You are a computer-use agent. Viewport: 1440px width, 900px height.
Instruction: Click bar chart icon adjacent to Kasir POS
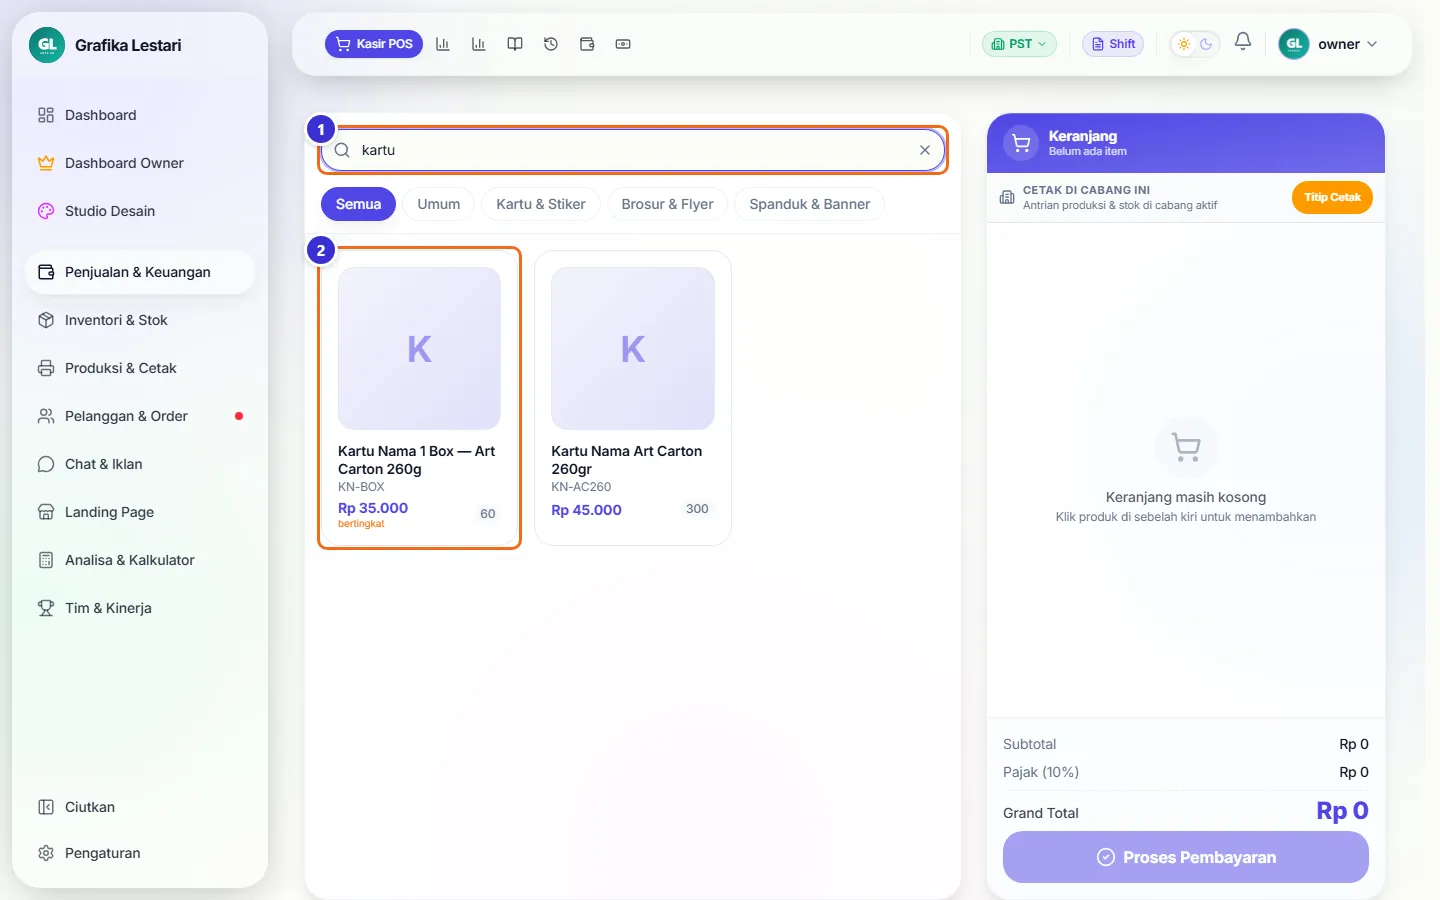443,44
